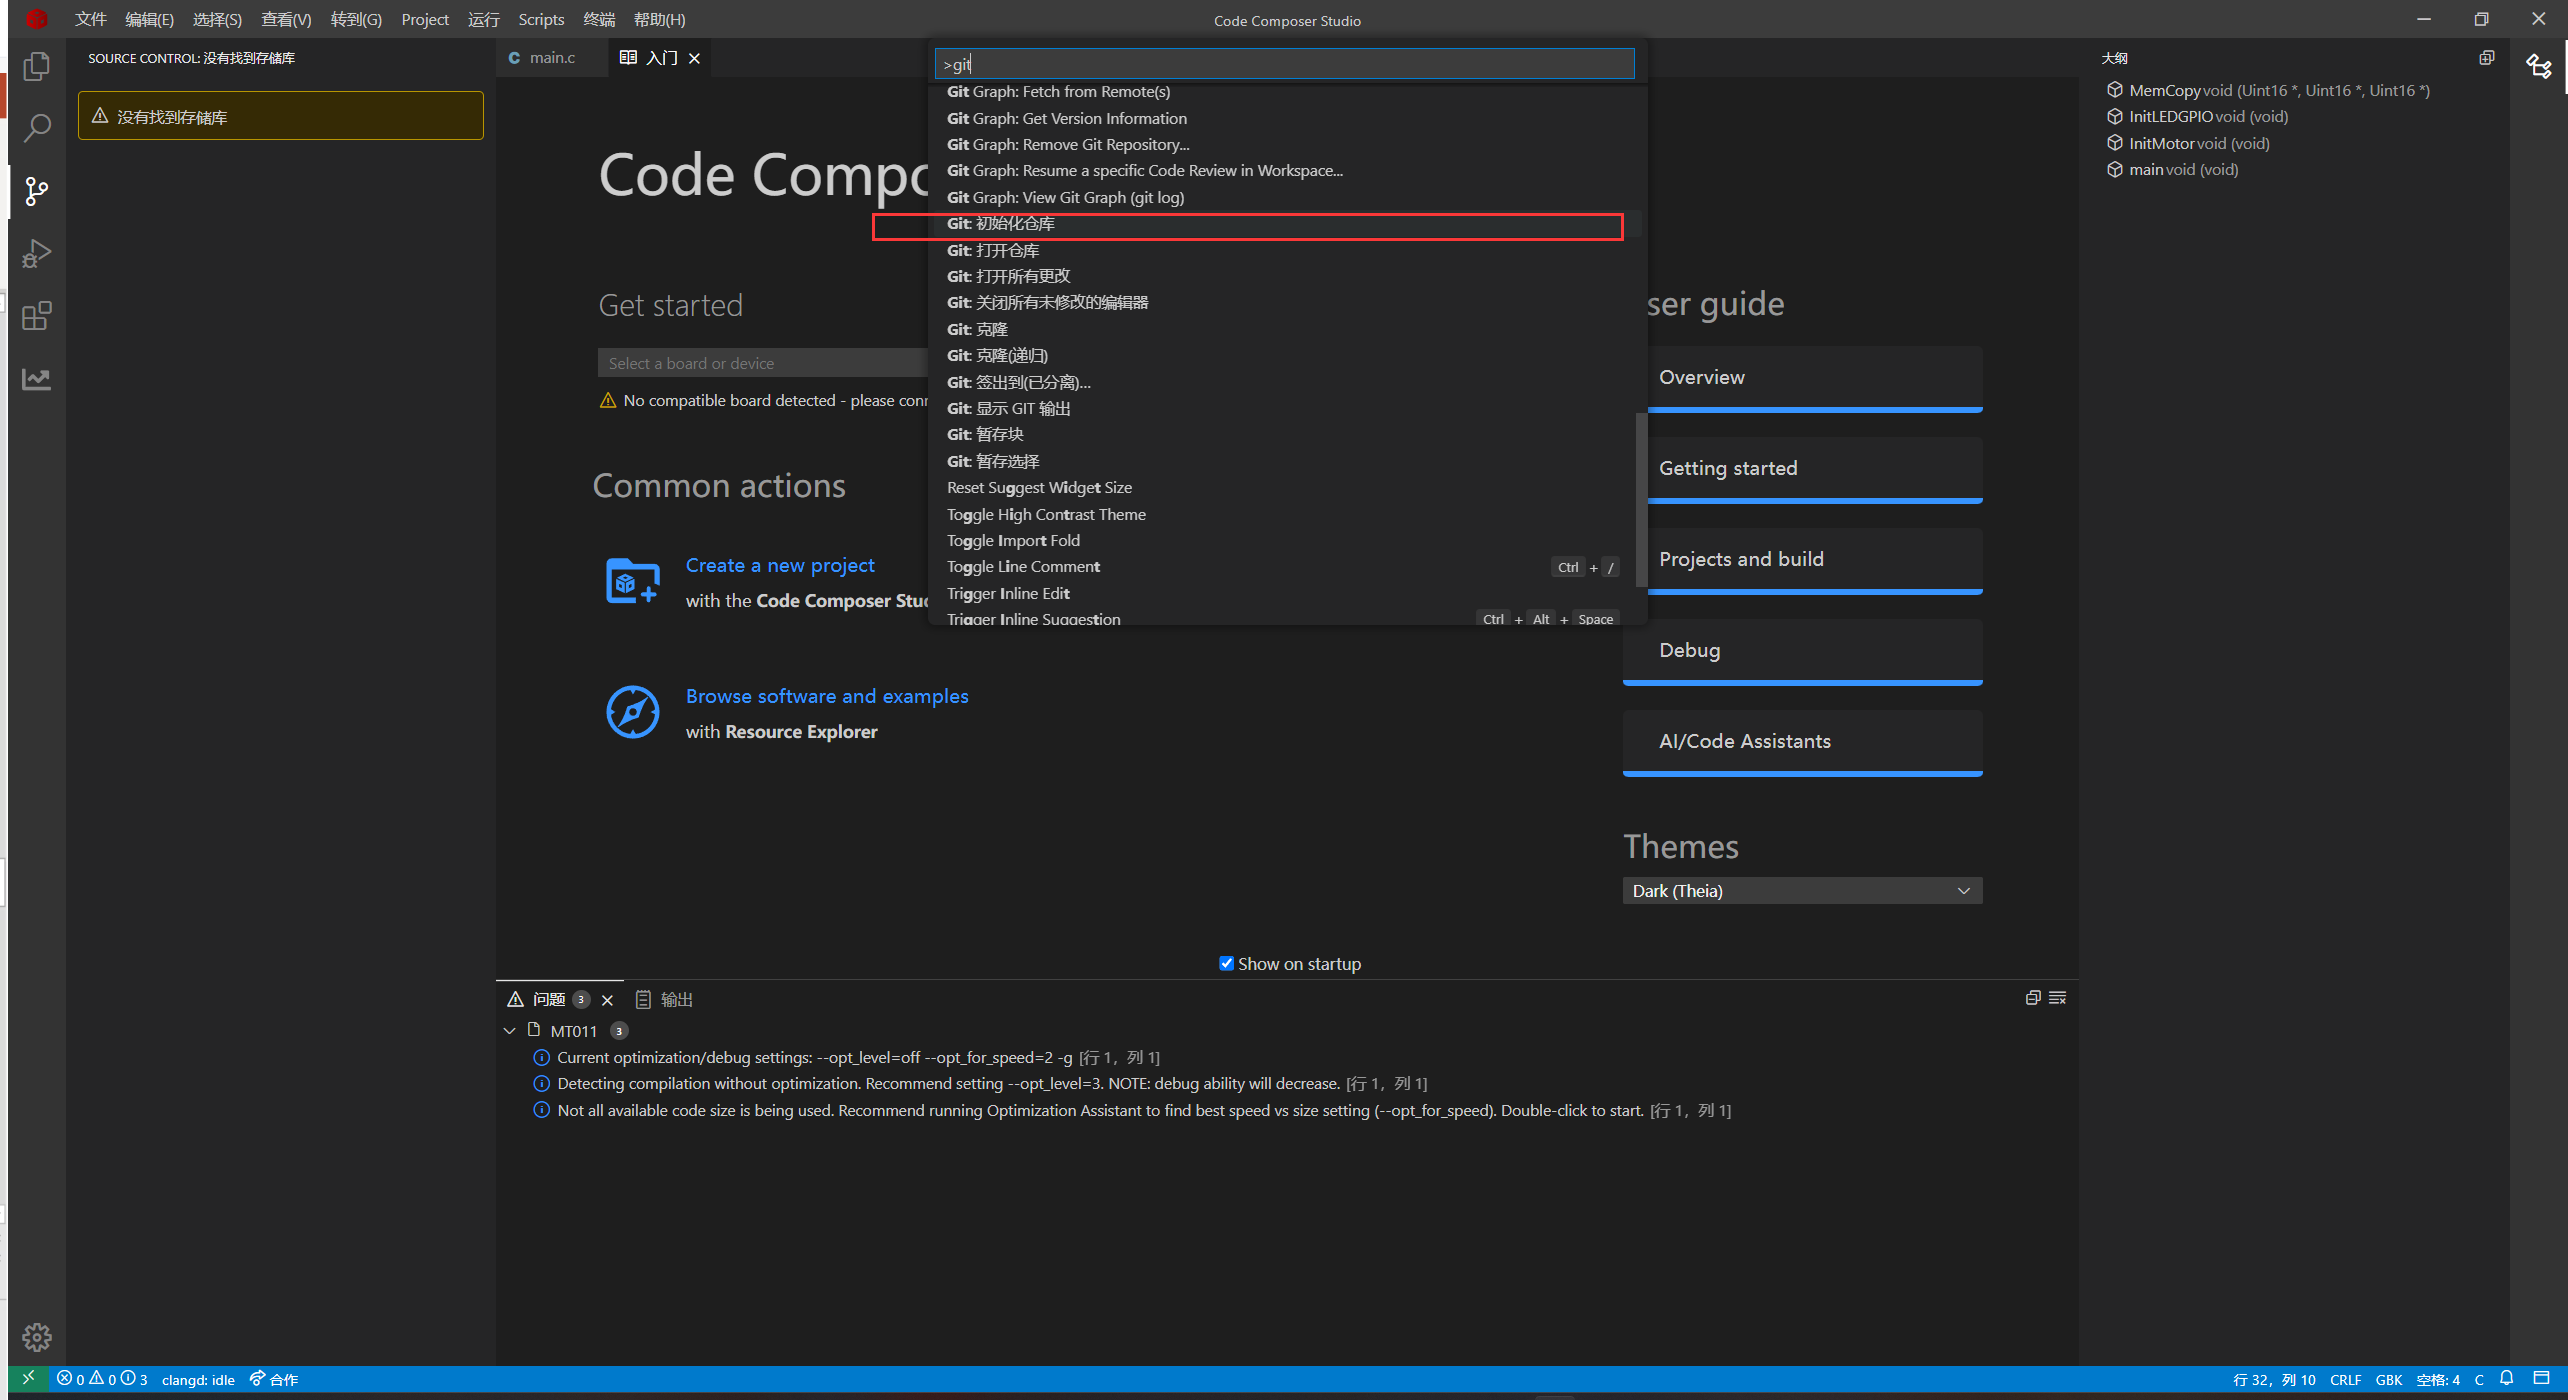Open the Extensions icon
Viewport: 2568px width, 1400px height.
(37, 316)
